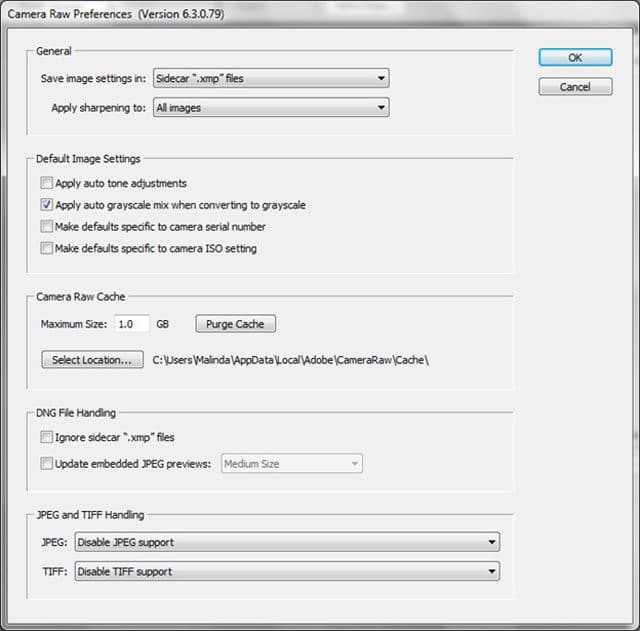Open the JPEG handling dropdown
The height and width of the screenshot is (631, 640).
pyautogui.click(x=287, y=542)
